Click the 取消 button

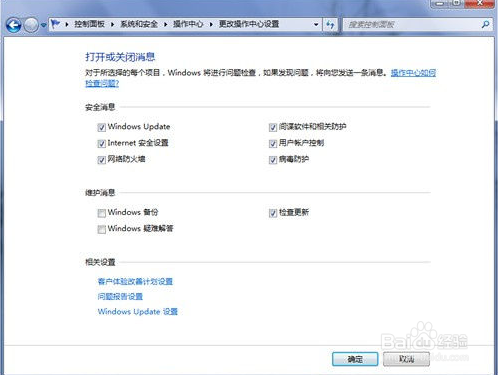point(406,359)
